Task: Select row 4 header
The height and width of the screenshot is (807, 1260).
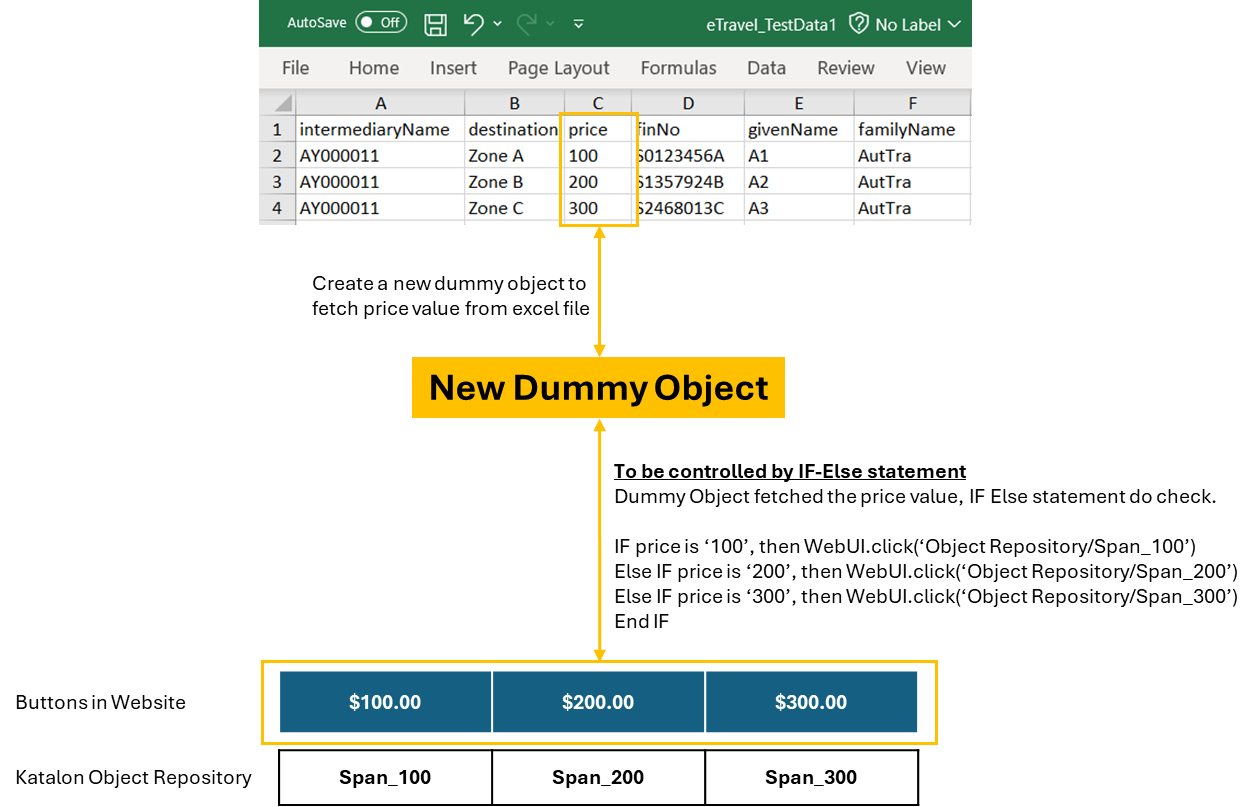Action: coord(278,207)
